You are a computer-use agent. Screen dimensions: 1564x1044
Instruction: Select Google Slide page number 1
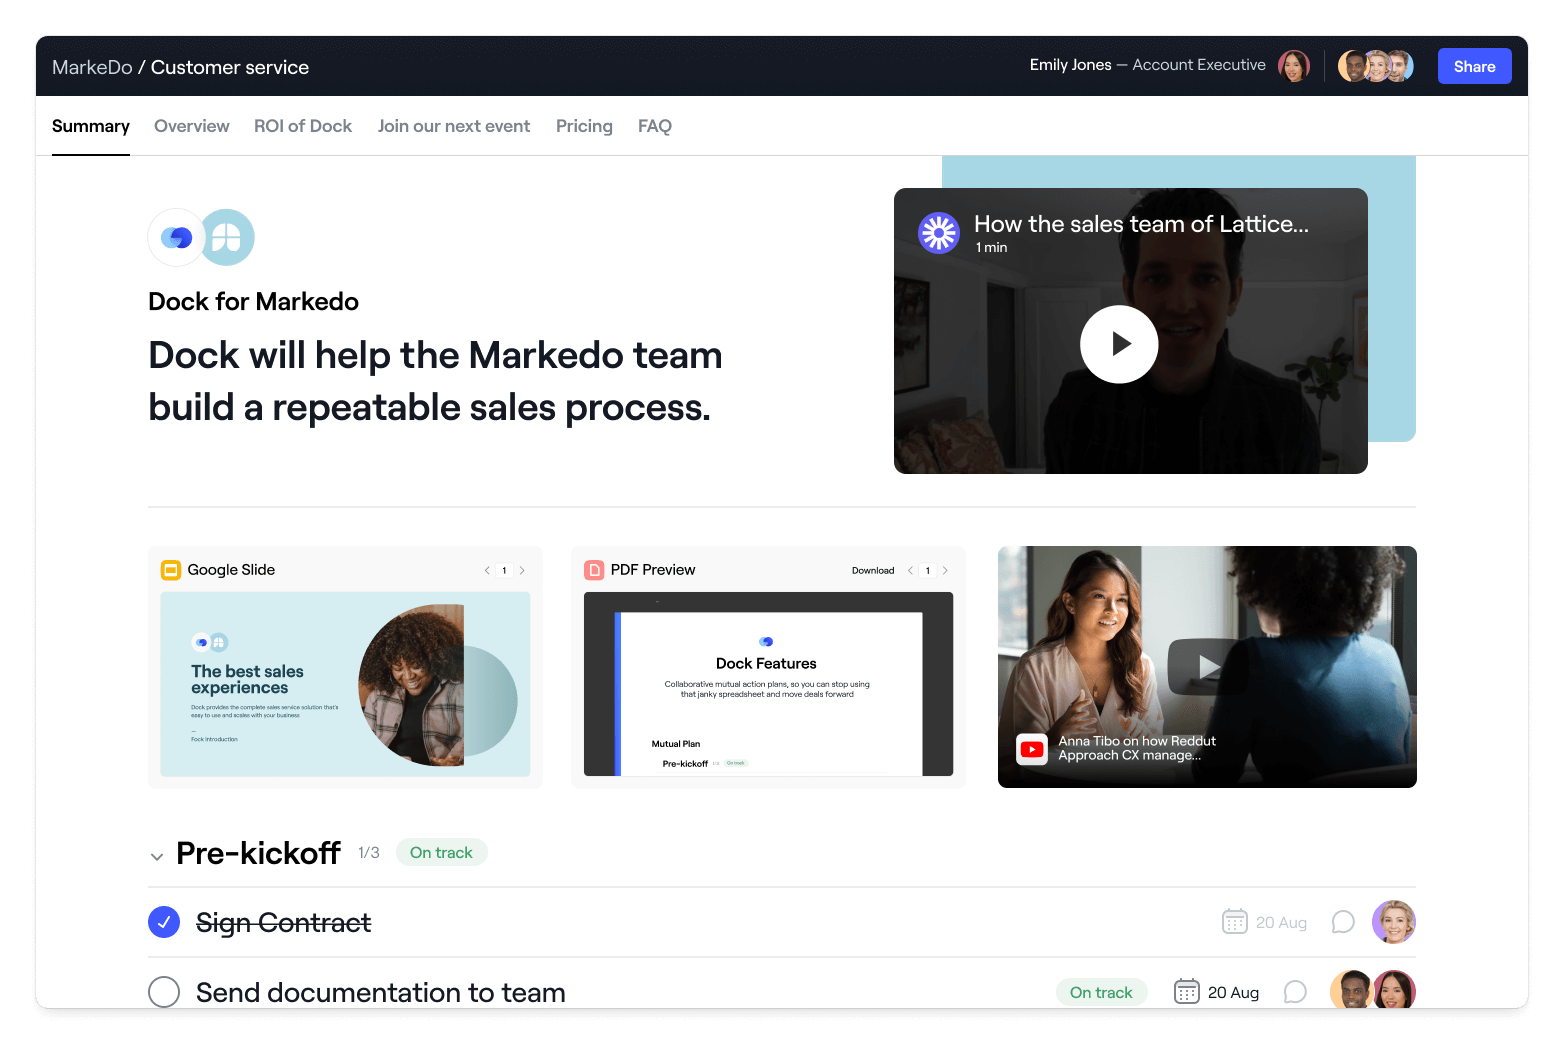click(504, 570)
